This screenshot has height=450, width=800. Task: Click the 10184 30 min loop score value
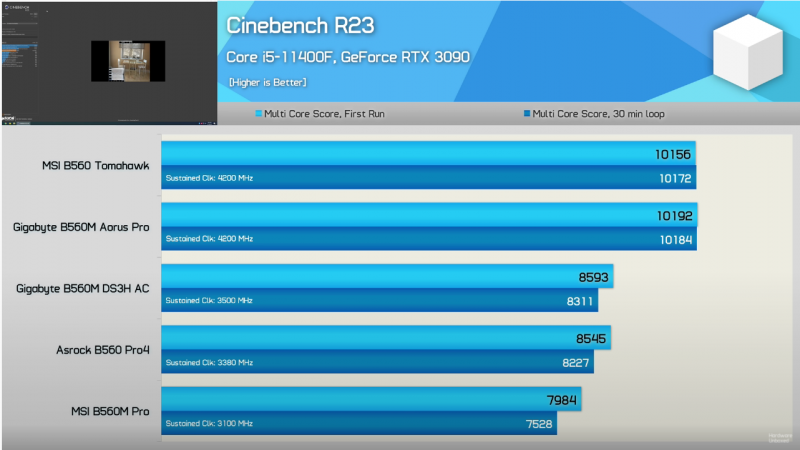point(674,238)
